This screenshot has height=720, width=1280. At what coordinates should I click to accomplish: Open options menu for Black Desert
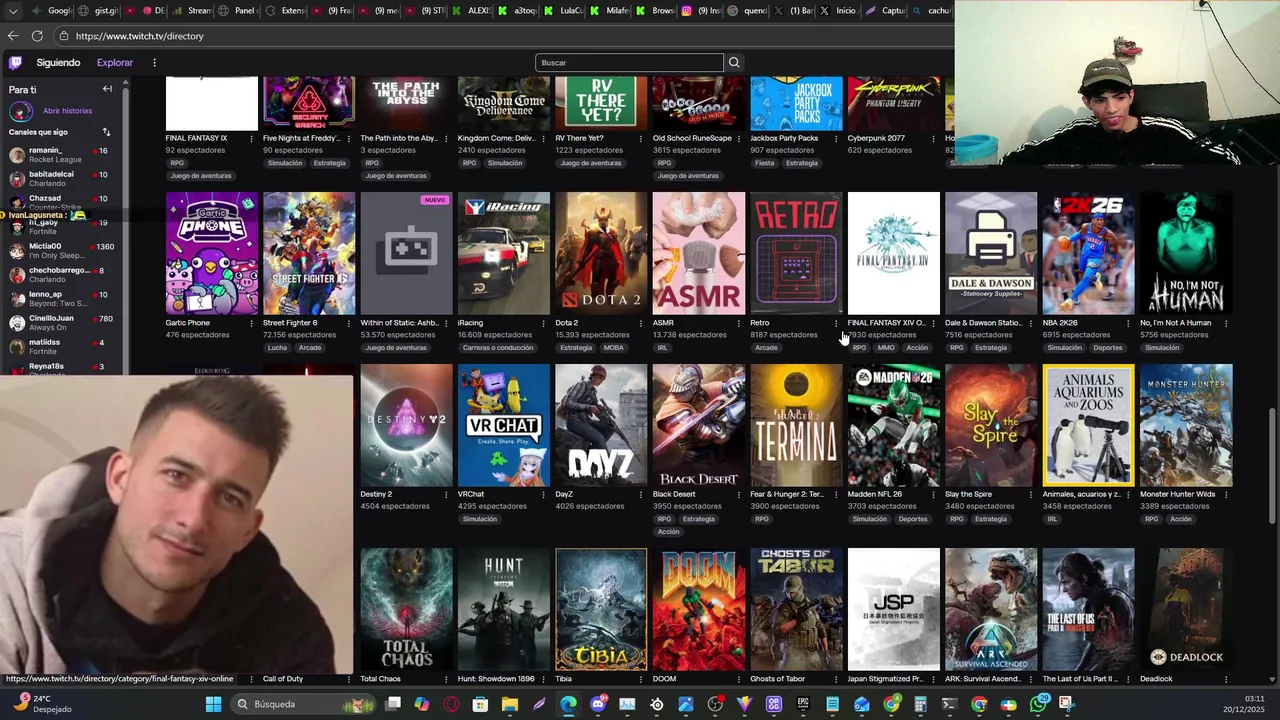click(739, 494)
